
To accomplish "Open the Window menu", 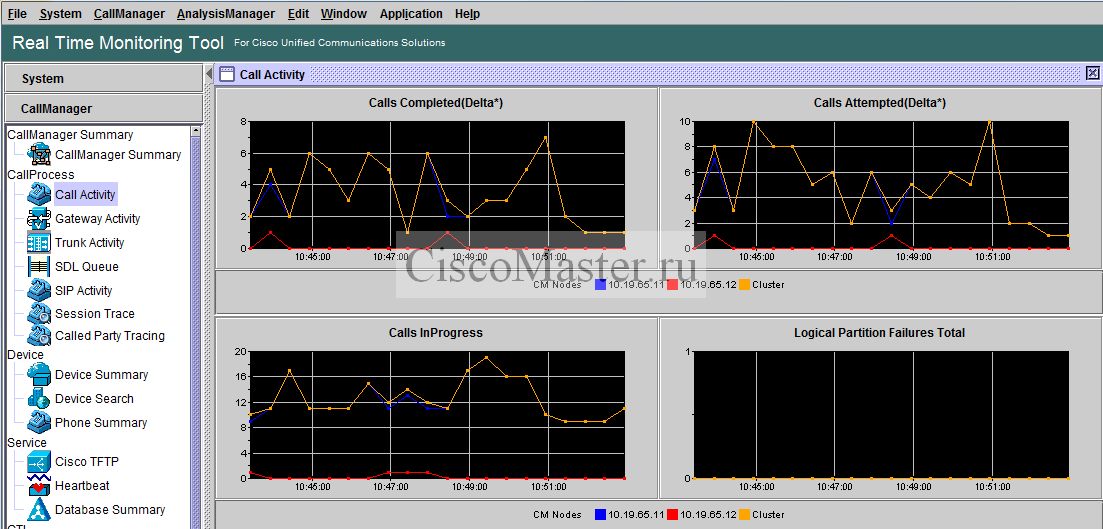I will point(343,13).
